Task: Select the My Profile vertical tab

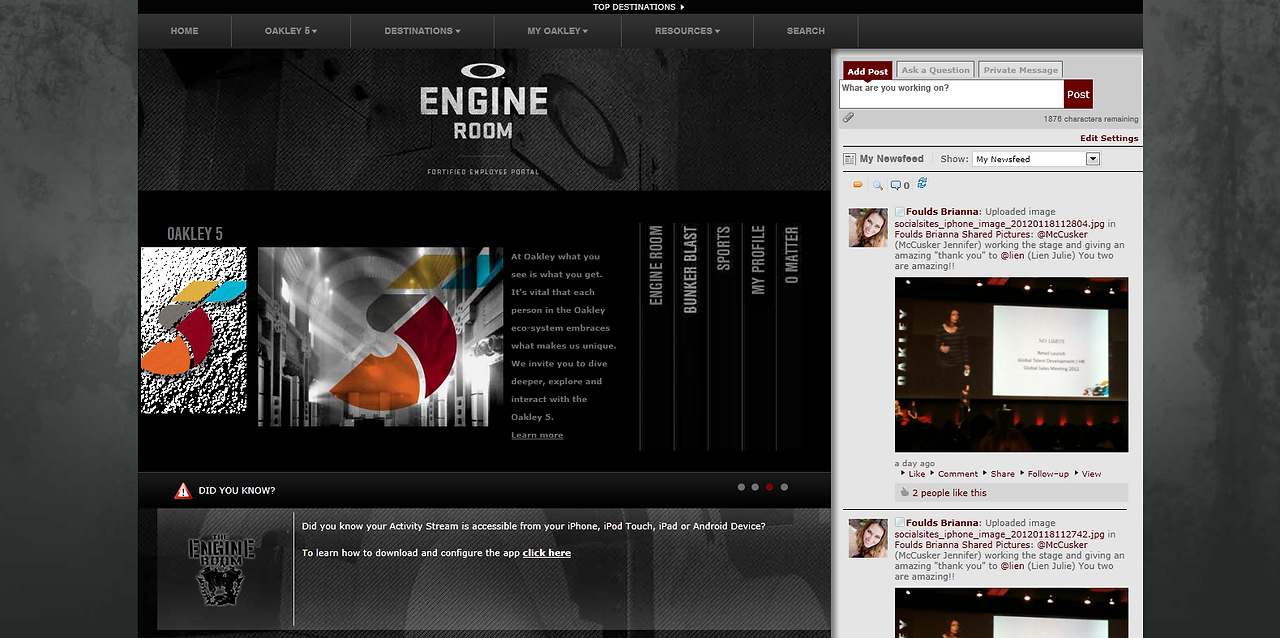Action: [x=758, y=259]
